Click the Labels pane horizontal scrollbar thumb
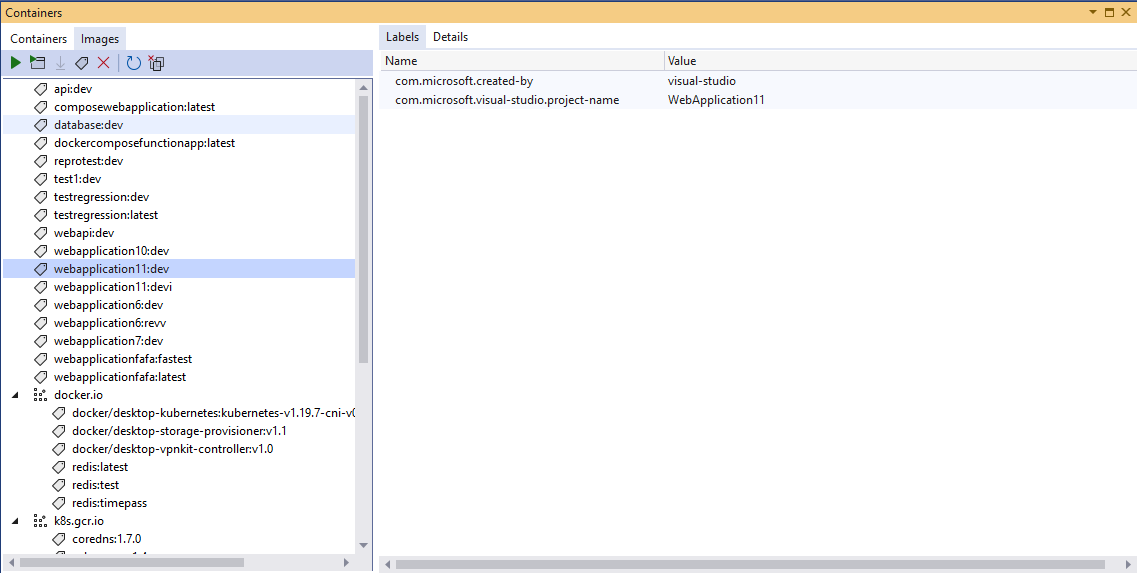The image size is (1137, 573). [x=750, y=564]
